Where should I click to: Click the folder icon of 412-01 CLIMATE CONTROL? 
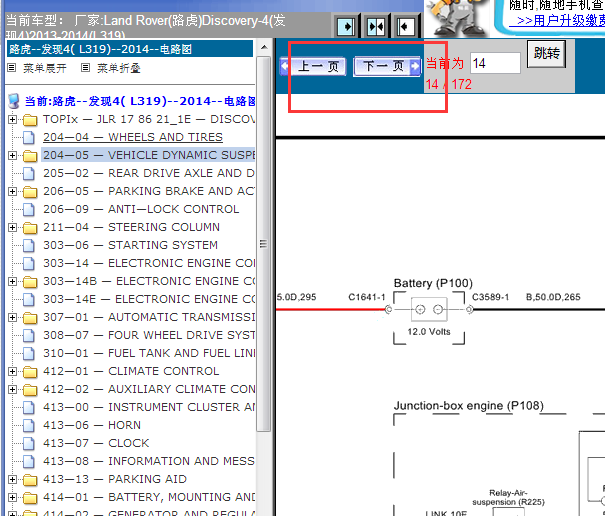tap(30, 372)
